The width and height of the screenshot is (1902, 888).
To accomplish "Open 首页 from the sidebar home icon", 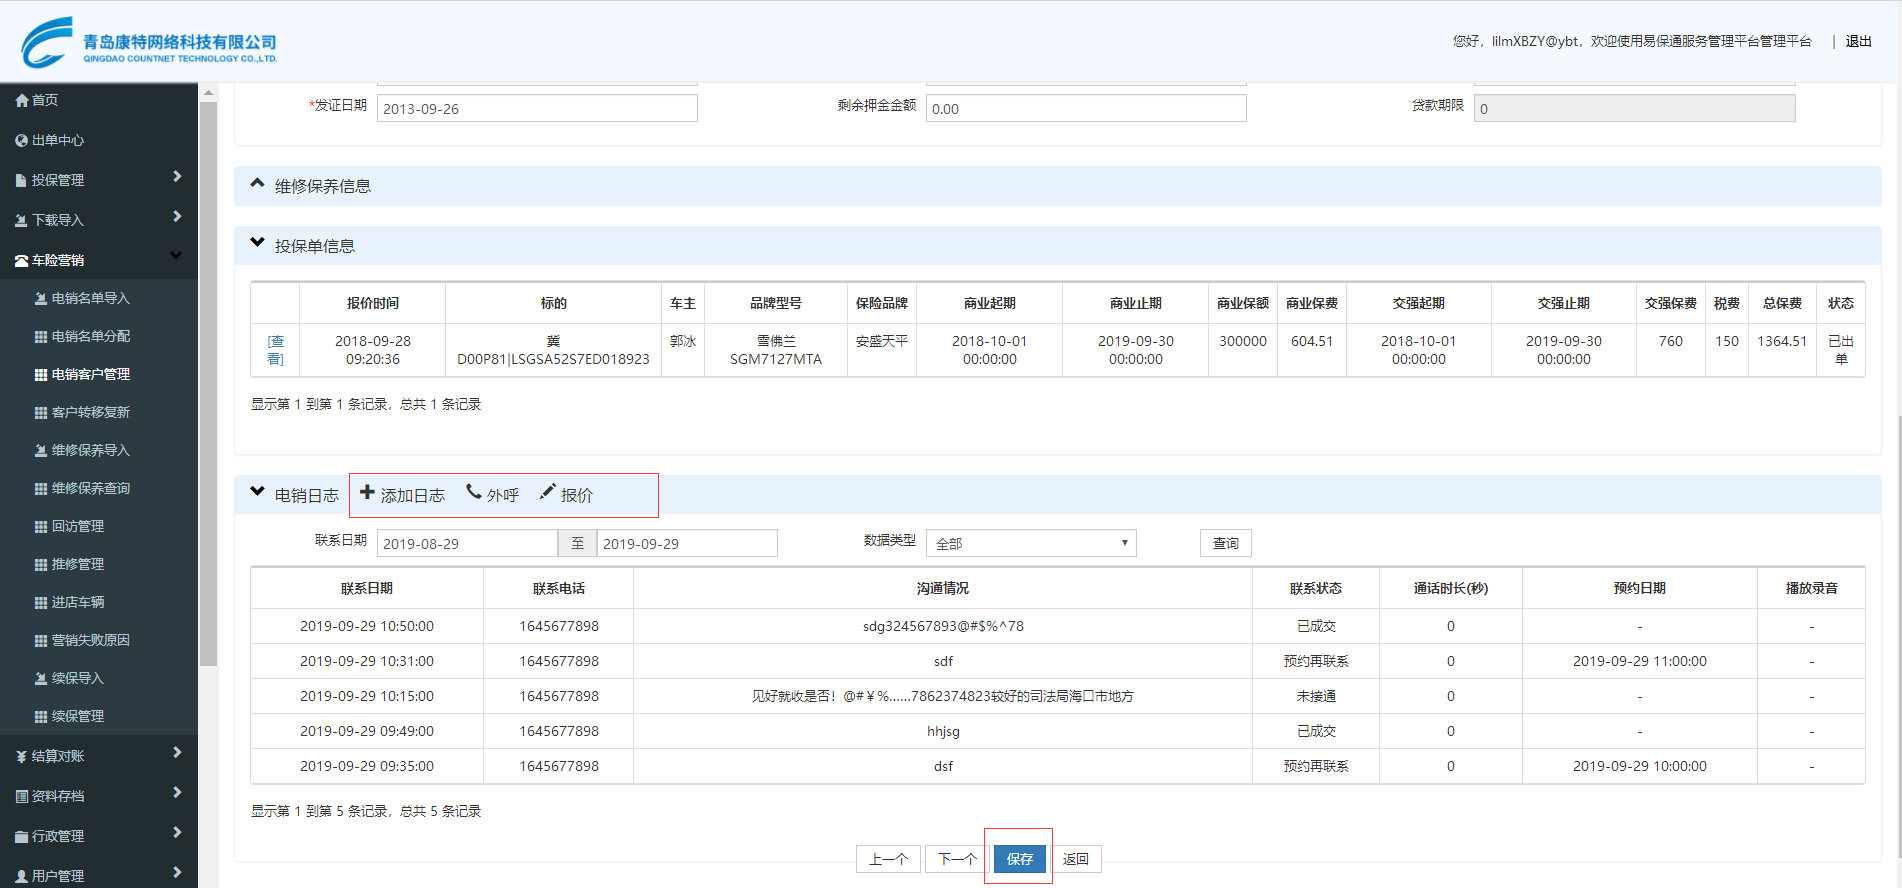I will pos(22,100).
